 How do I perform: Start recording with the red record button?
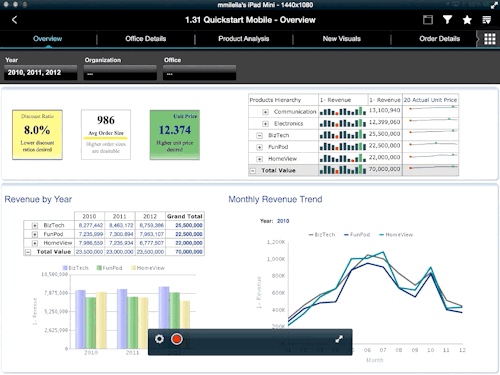(177, 339)
